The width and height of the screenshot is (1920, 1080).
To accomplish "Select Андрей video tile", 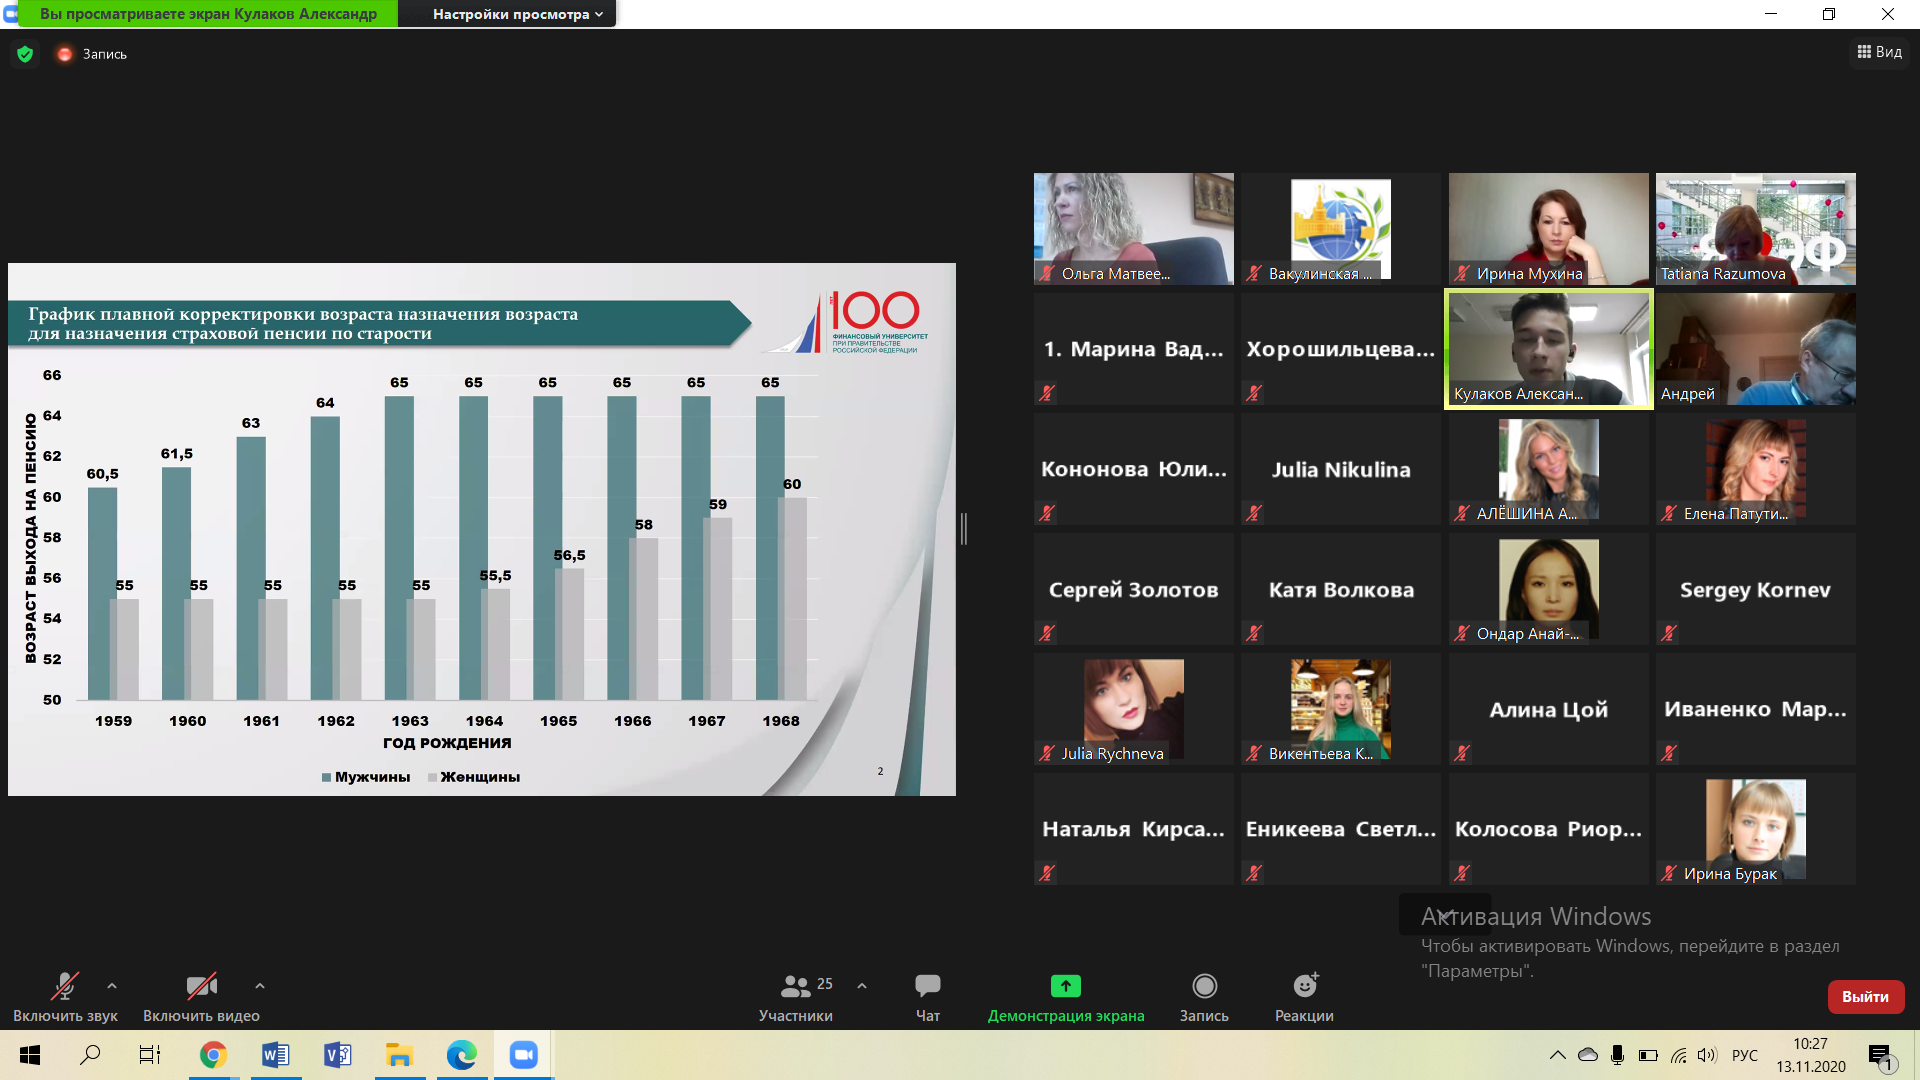I will point(1756,349).
